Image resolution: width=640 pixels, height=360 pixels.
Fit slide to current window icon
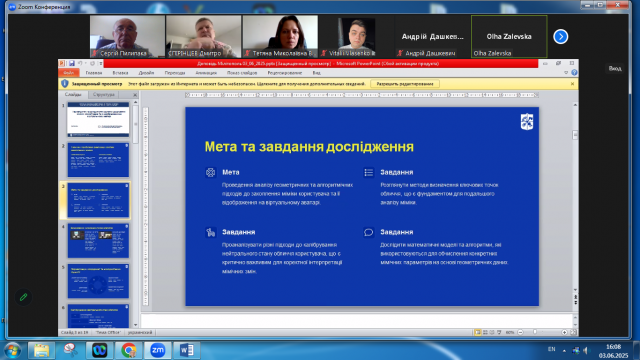pos(573,332)
